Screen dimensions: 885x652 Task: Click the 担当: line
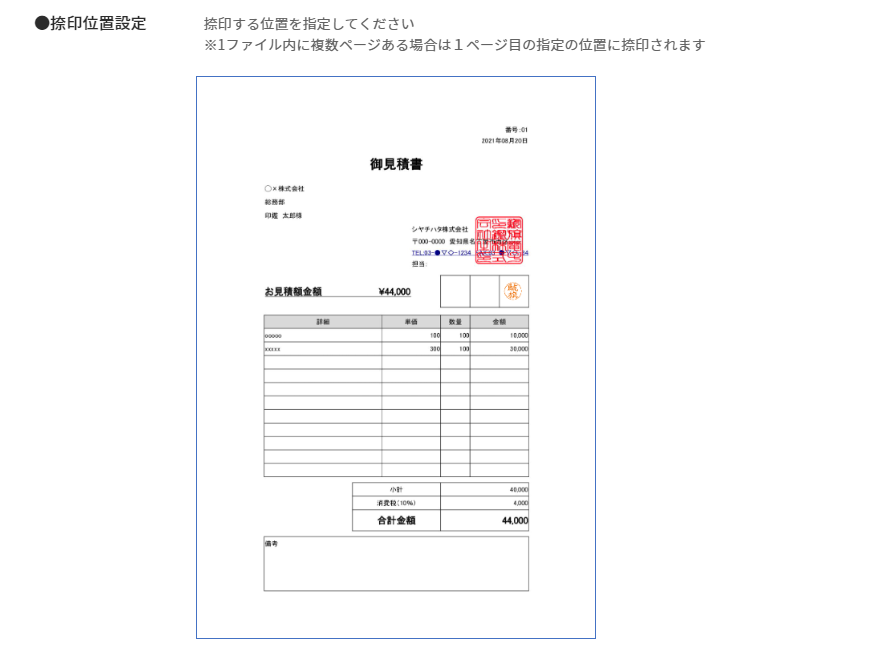coord(419,264)
